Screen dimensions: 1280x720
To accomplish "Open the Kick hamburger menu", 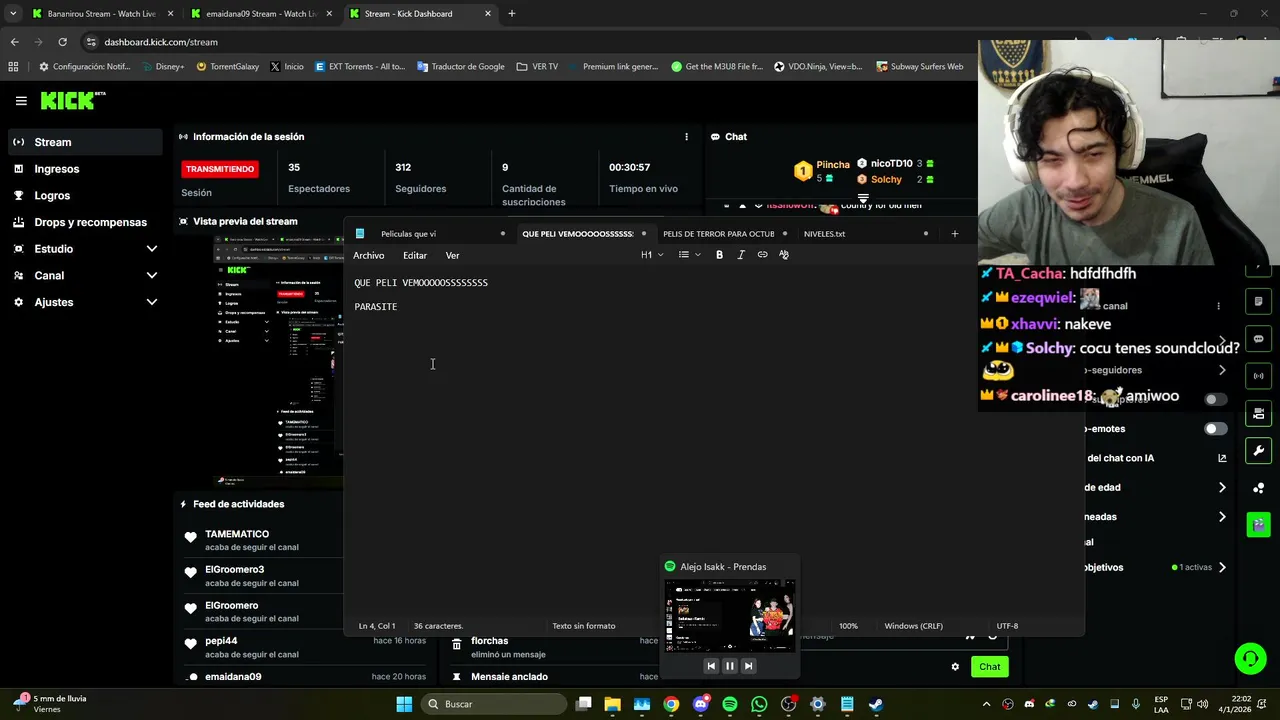I will pos(21,101).
